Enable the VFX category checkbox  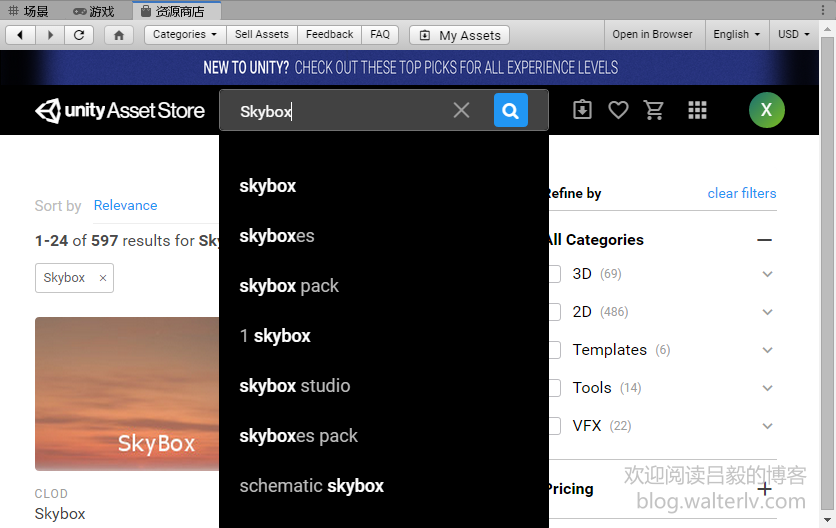point(553,426)
